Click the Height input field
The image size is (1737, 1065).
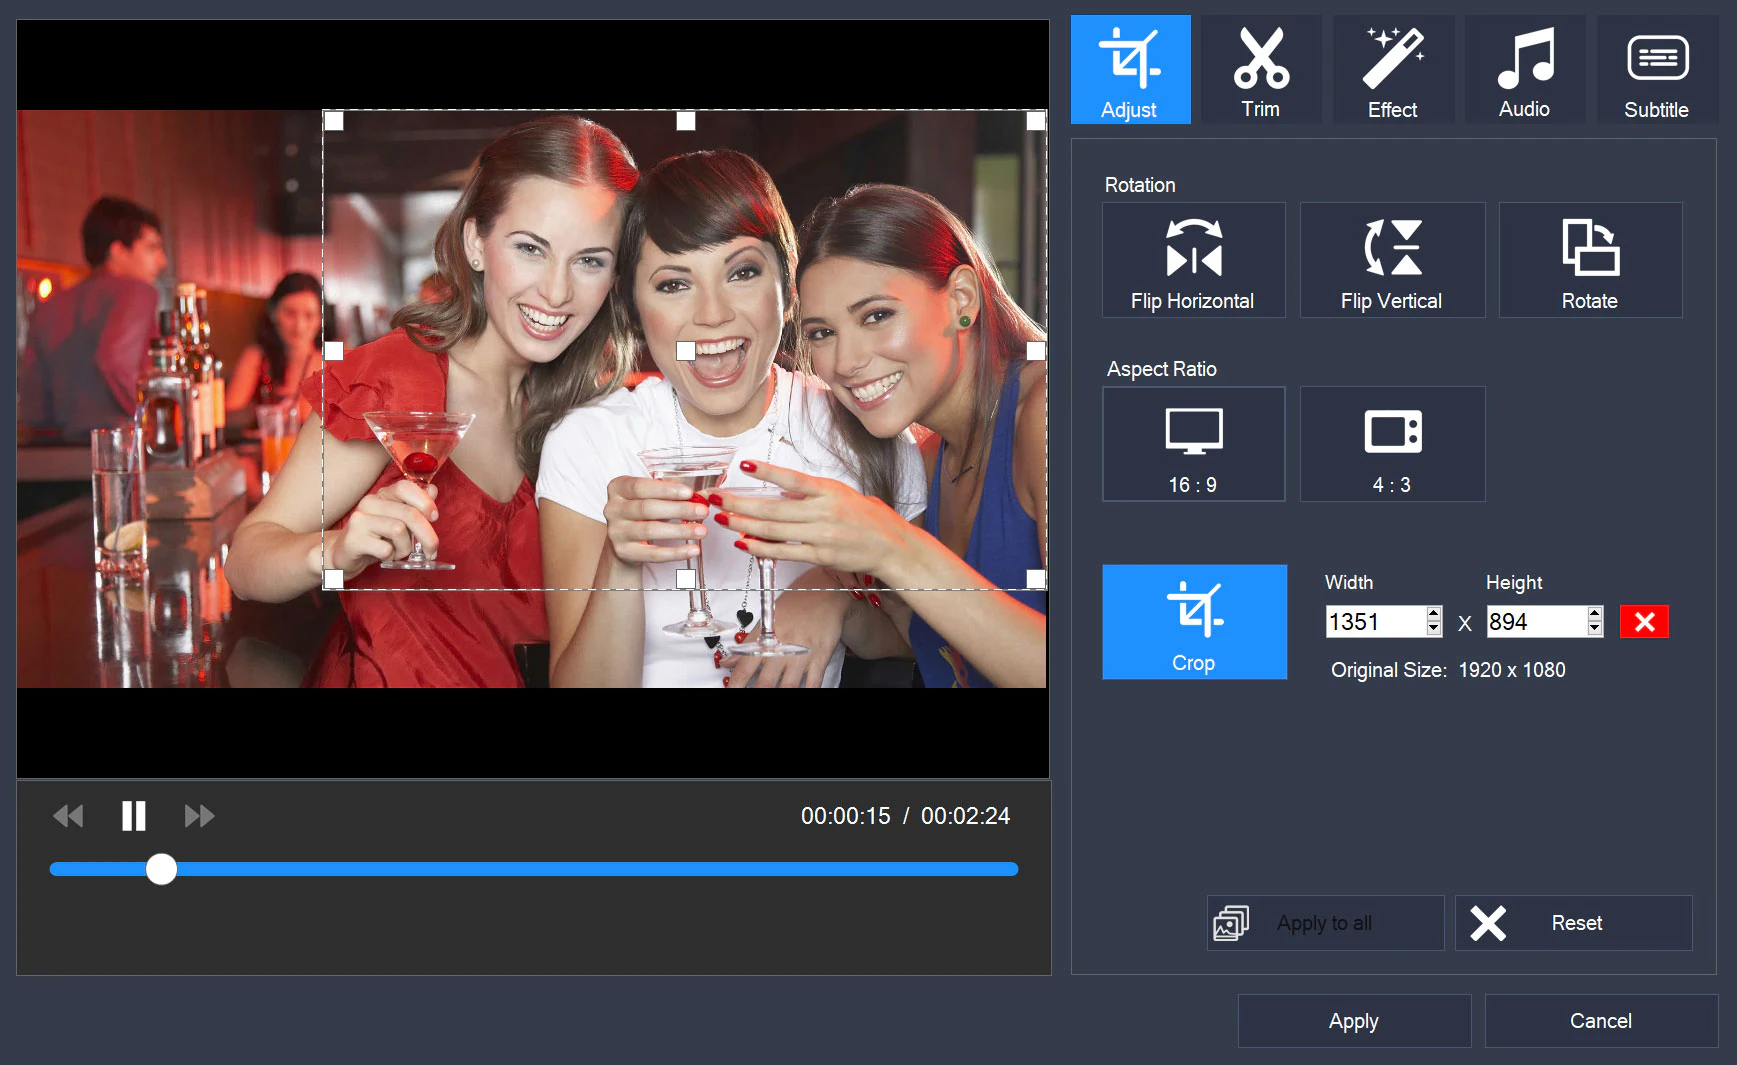click(1536, 621)
